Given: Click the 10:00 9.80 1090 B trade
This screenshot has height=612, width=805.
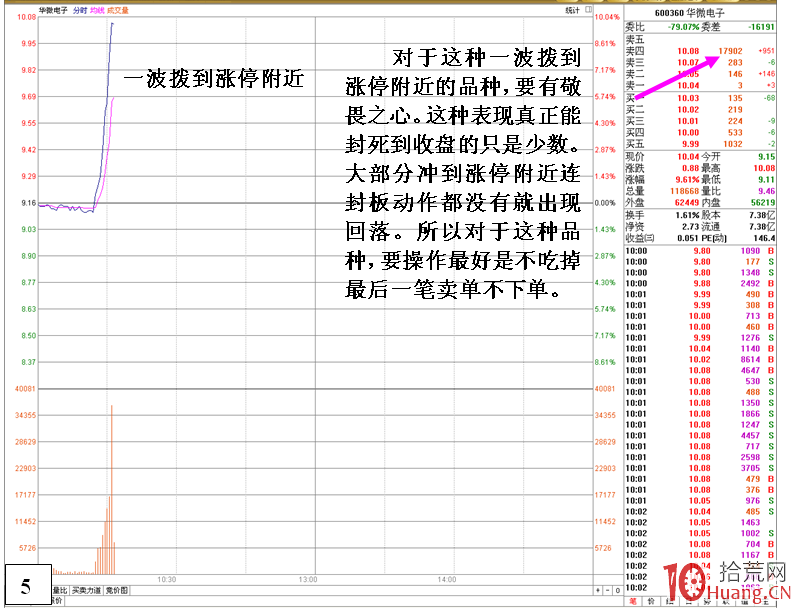Looking at the screenshot, I should pyautogui.click(x=700, y=251).
